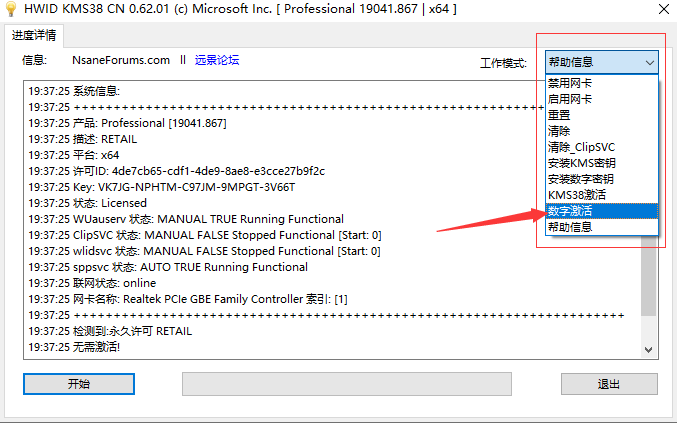Choose 清除 option in the dropdown
This screenshot has width=677, height=423.
[x=559, y=131]
